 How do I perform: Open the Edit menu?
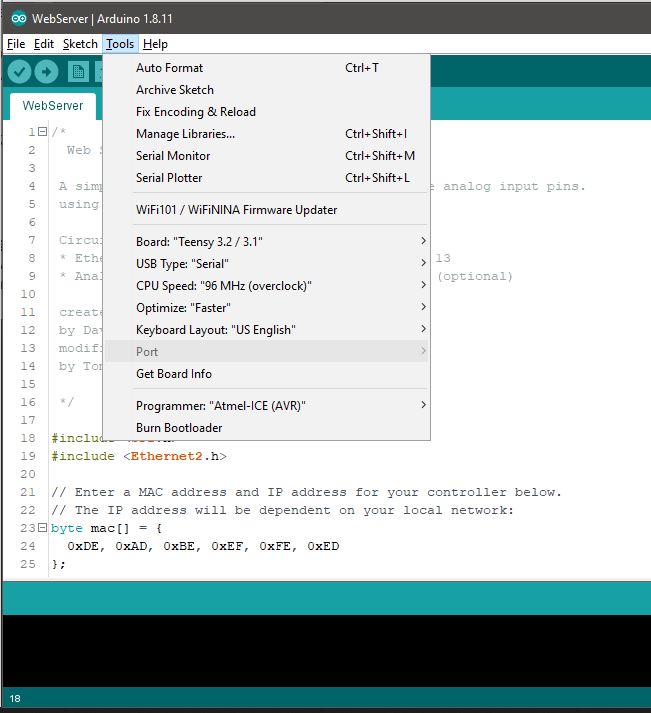click(44, 44)
